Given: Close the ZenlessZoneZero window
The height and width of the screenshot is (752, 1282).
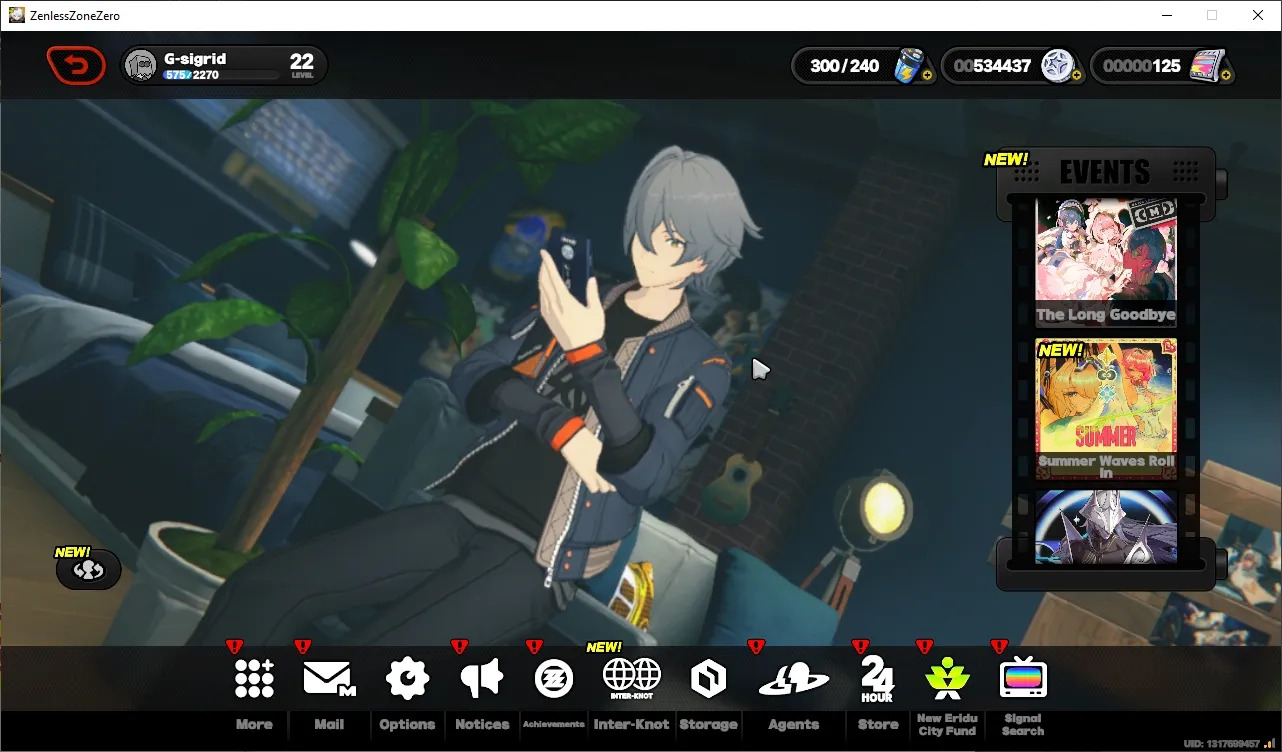Looking at the screenshot, I should coord(1258,15).
